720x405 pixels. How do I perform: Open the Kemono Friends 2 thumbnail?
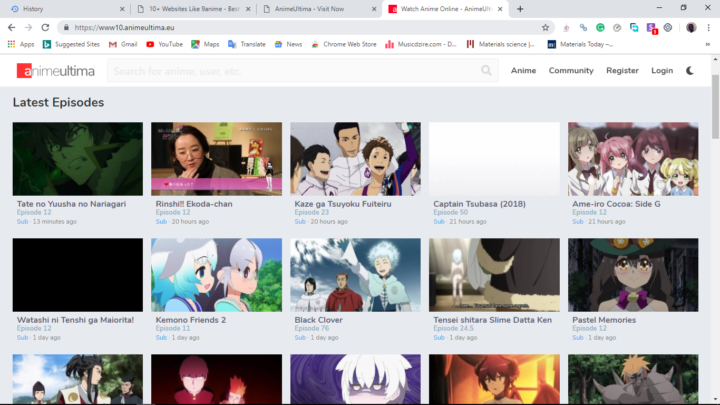point(216,275)
